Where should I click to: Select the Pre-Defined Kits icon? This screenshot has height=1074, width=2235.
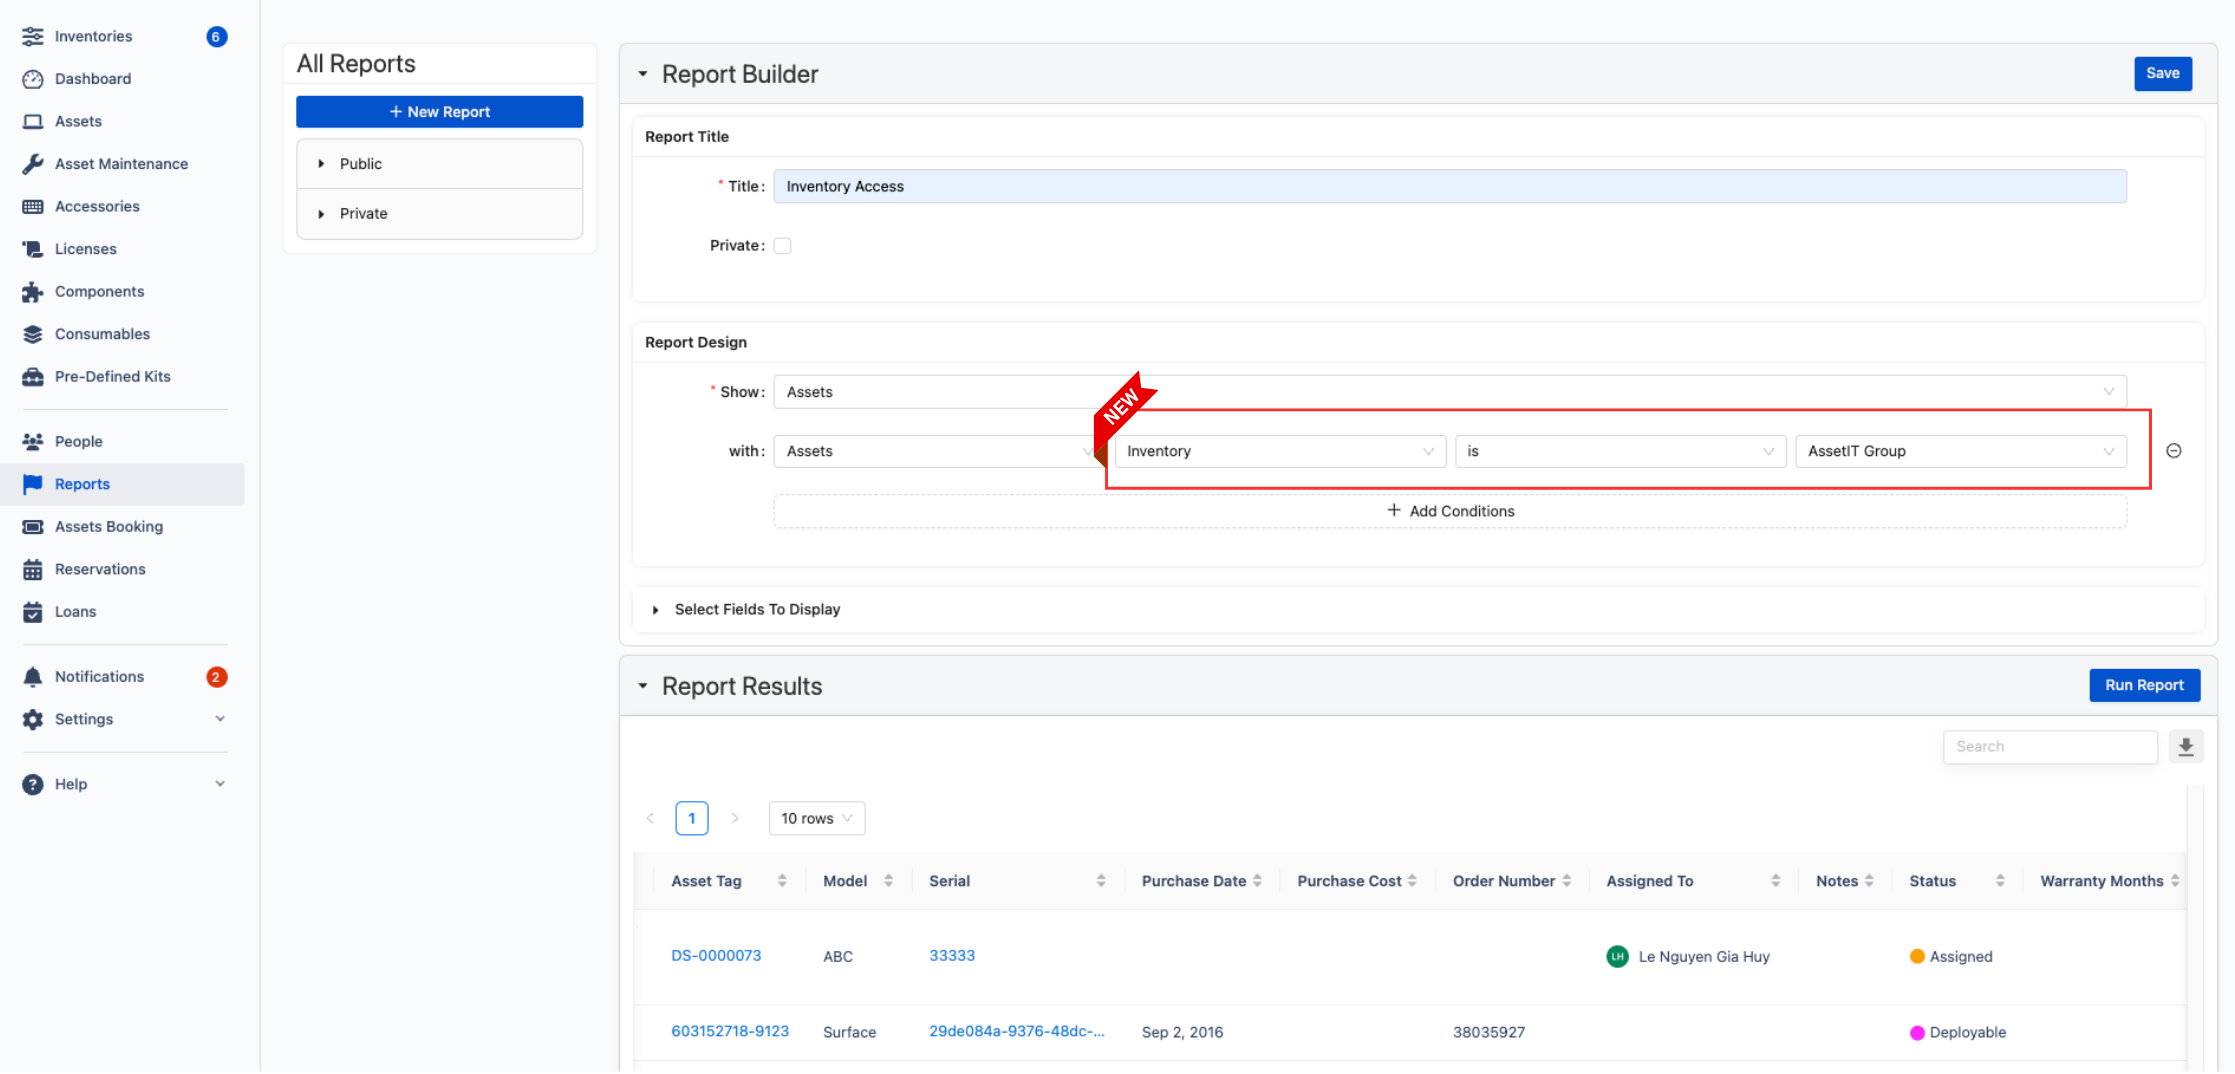click(32, 377)
